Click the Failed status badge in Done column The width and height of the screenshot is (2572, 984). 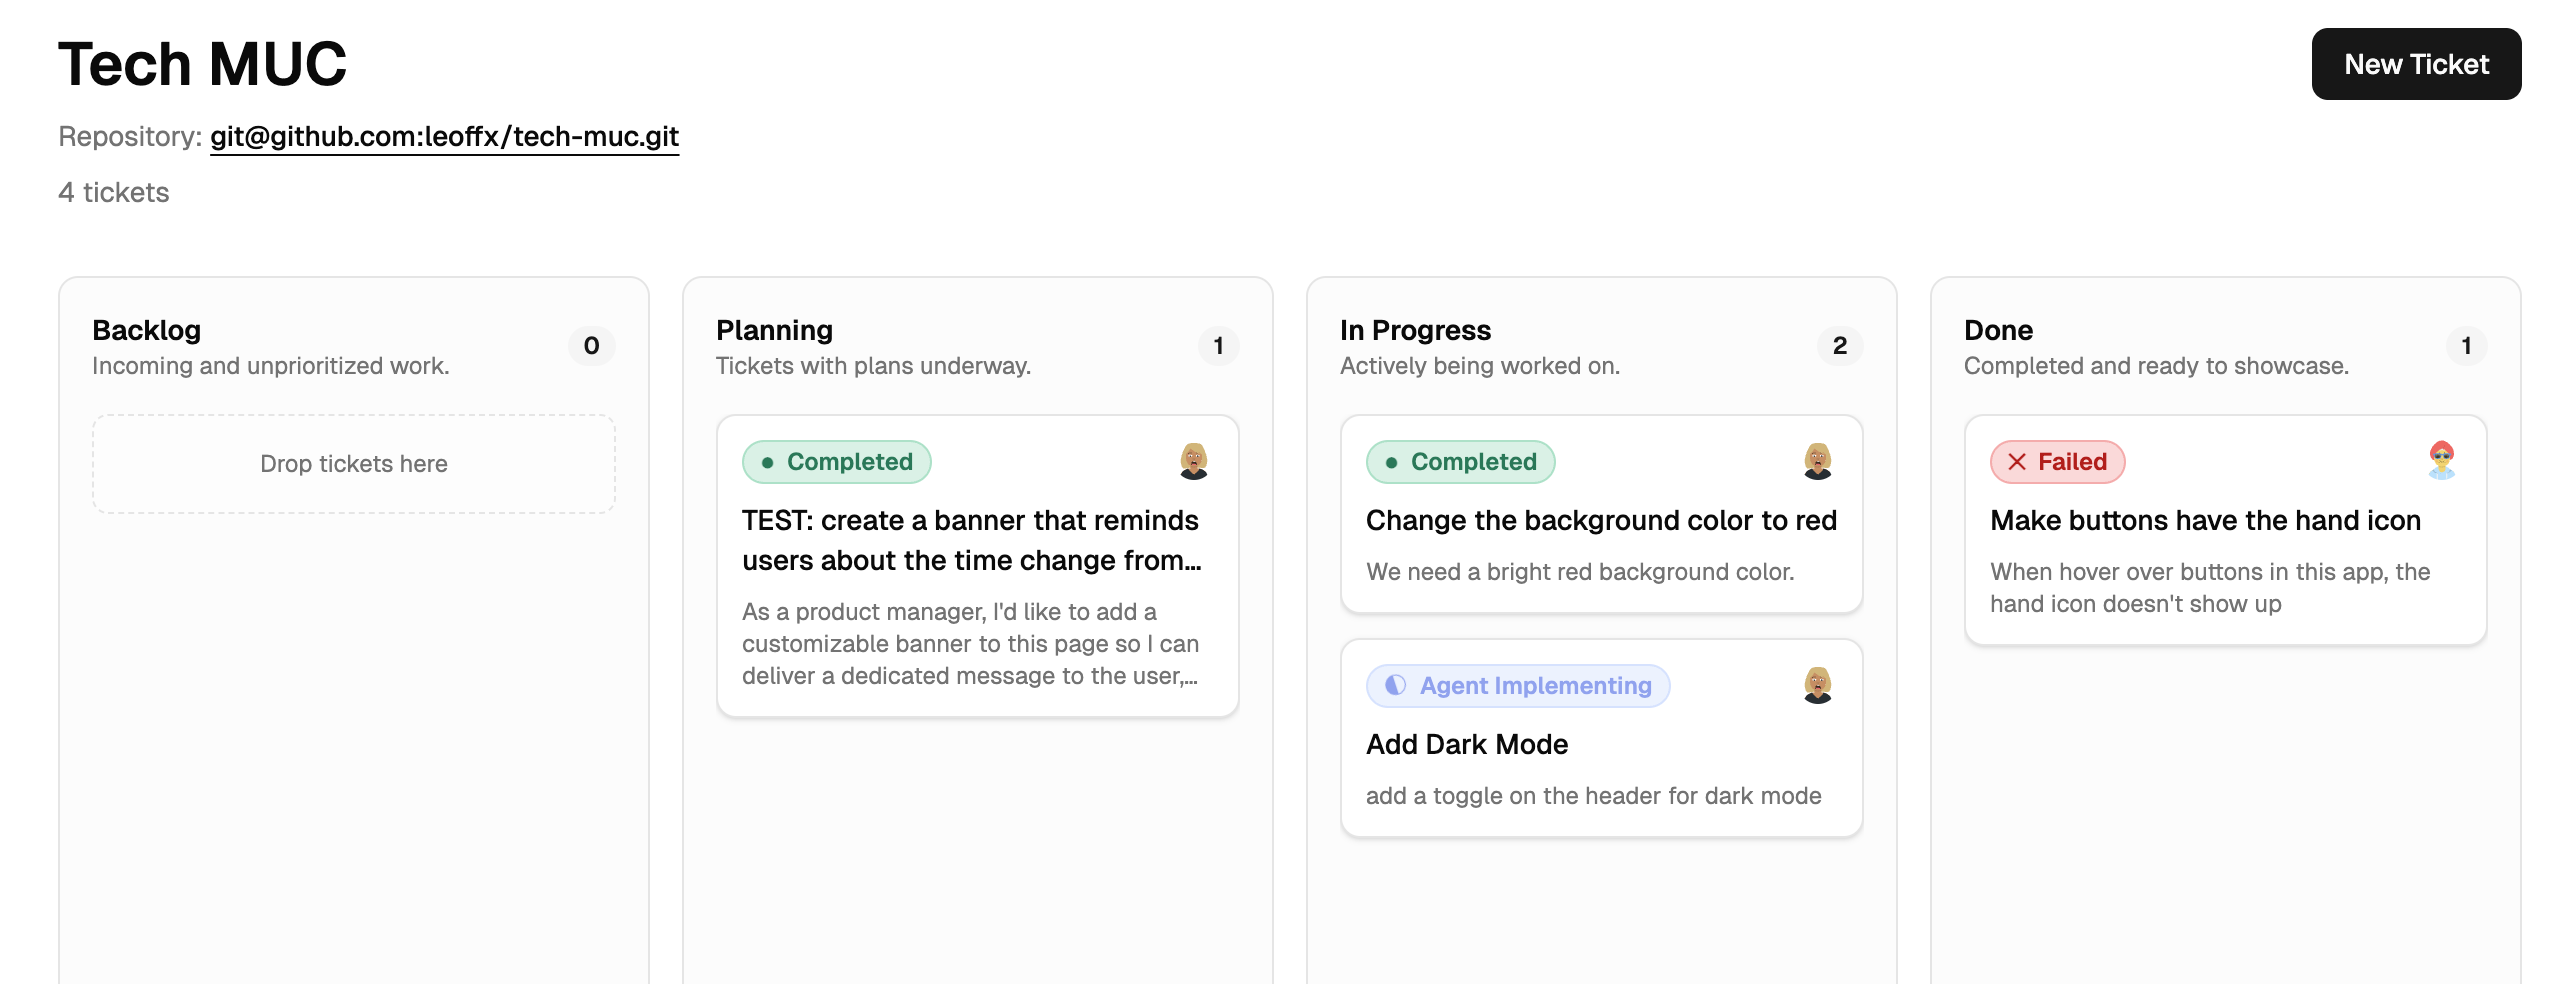(2057, 461)
